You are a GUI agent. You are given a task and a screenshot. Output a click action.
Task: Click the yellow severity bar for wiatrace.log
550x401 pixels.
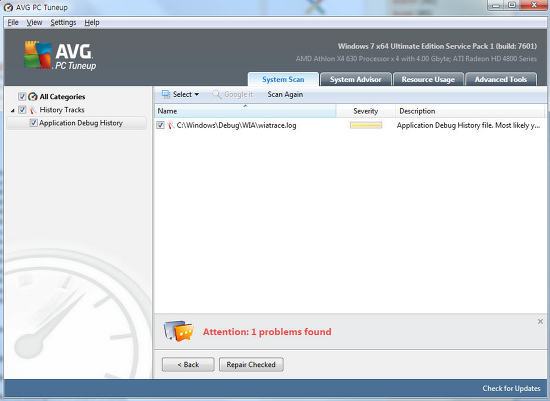click(366, 125)
